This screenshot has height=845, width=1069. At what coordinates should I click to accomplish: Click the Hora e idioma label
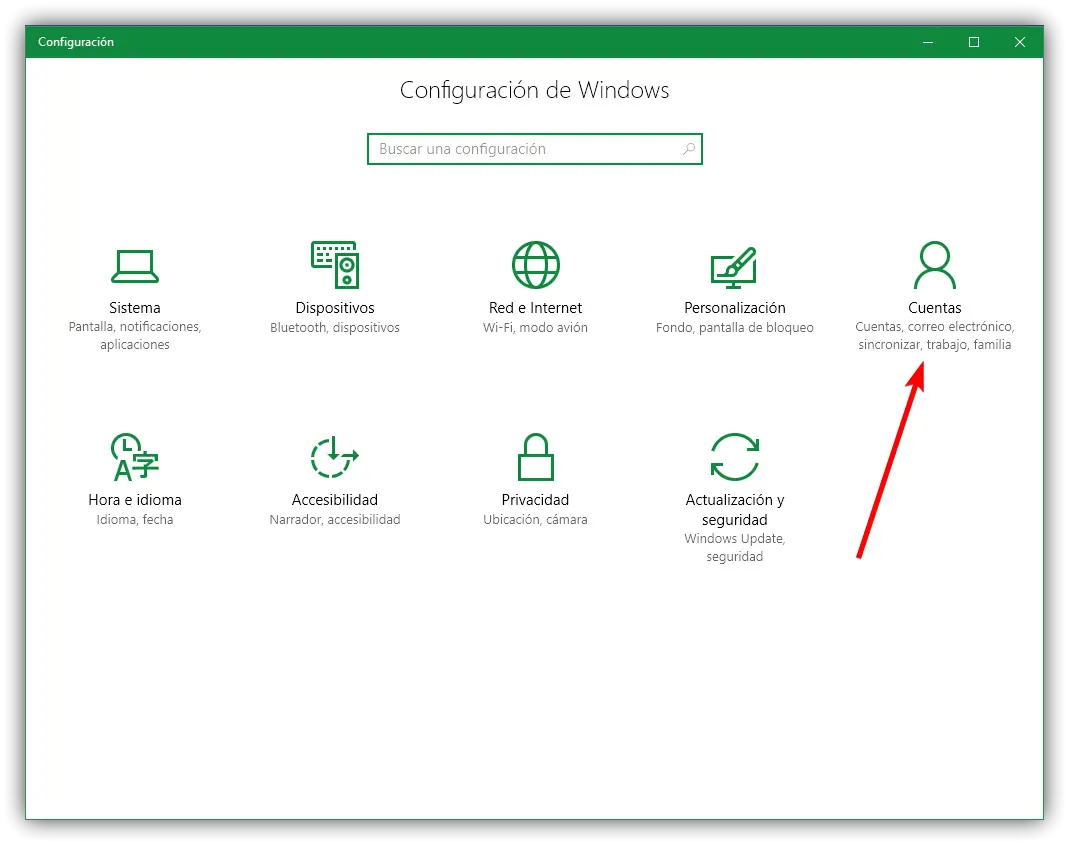point(135,500)
